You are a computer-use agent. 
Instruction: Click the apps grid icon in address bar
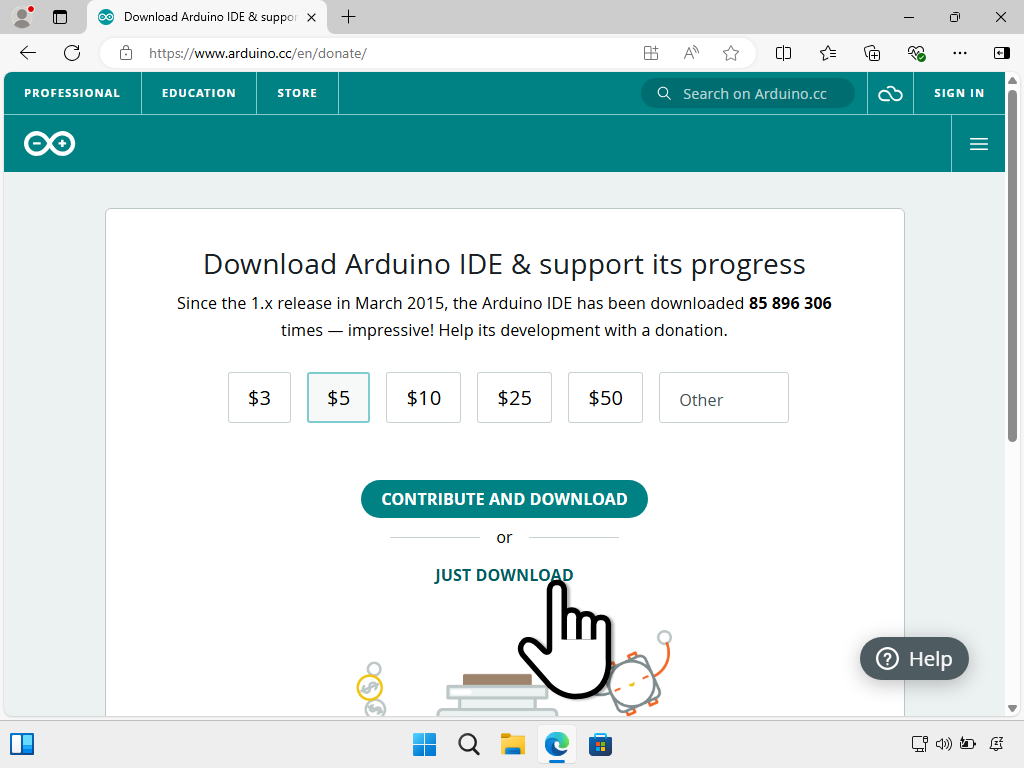click(x=650, y=53)
